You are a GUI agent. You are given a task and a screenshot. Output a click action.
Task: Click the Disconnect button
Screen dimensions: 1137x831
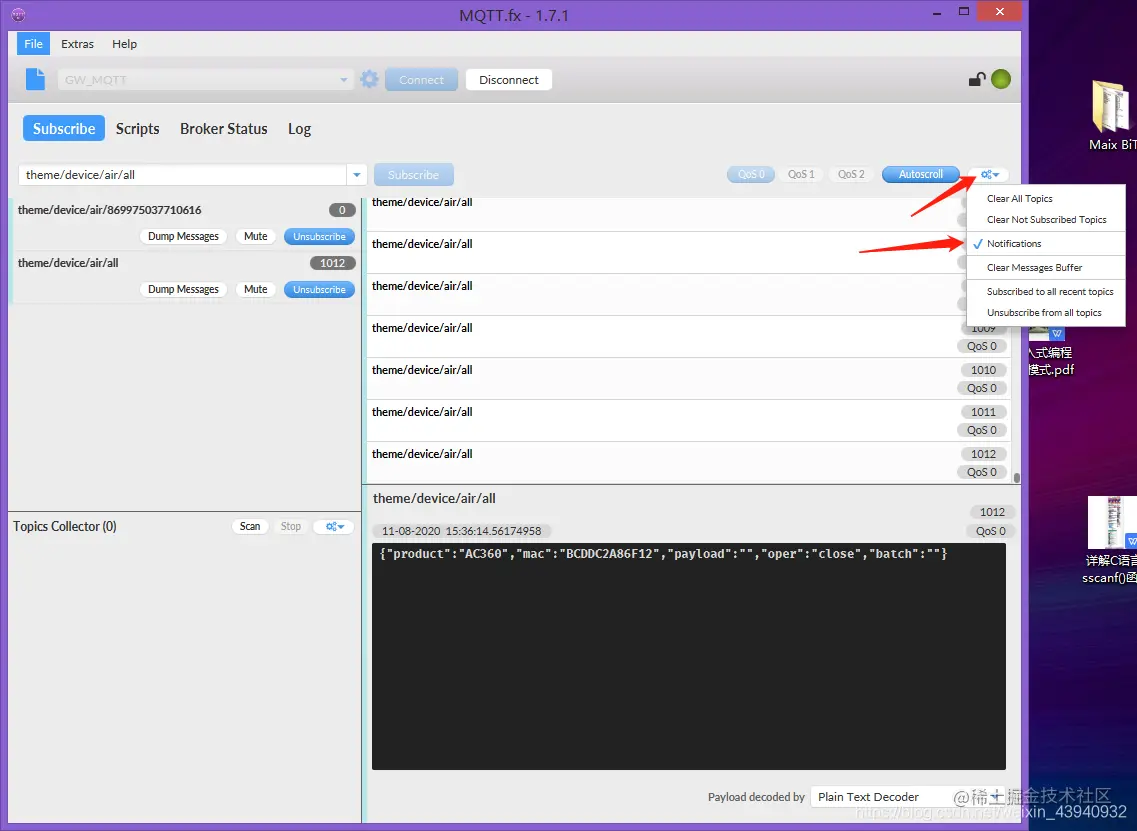[x=508, y=80]
